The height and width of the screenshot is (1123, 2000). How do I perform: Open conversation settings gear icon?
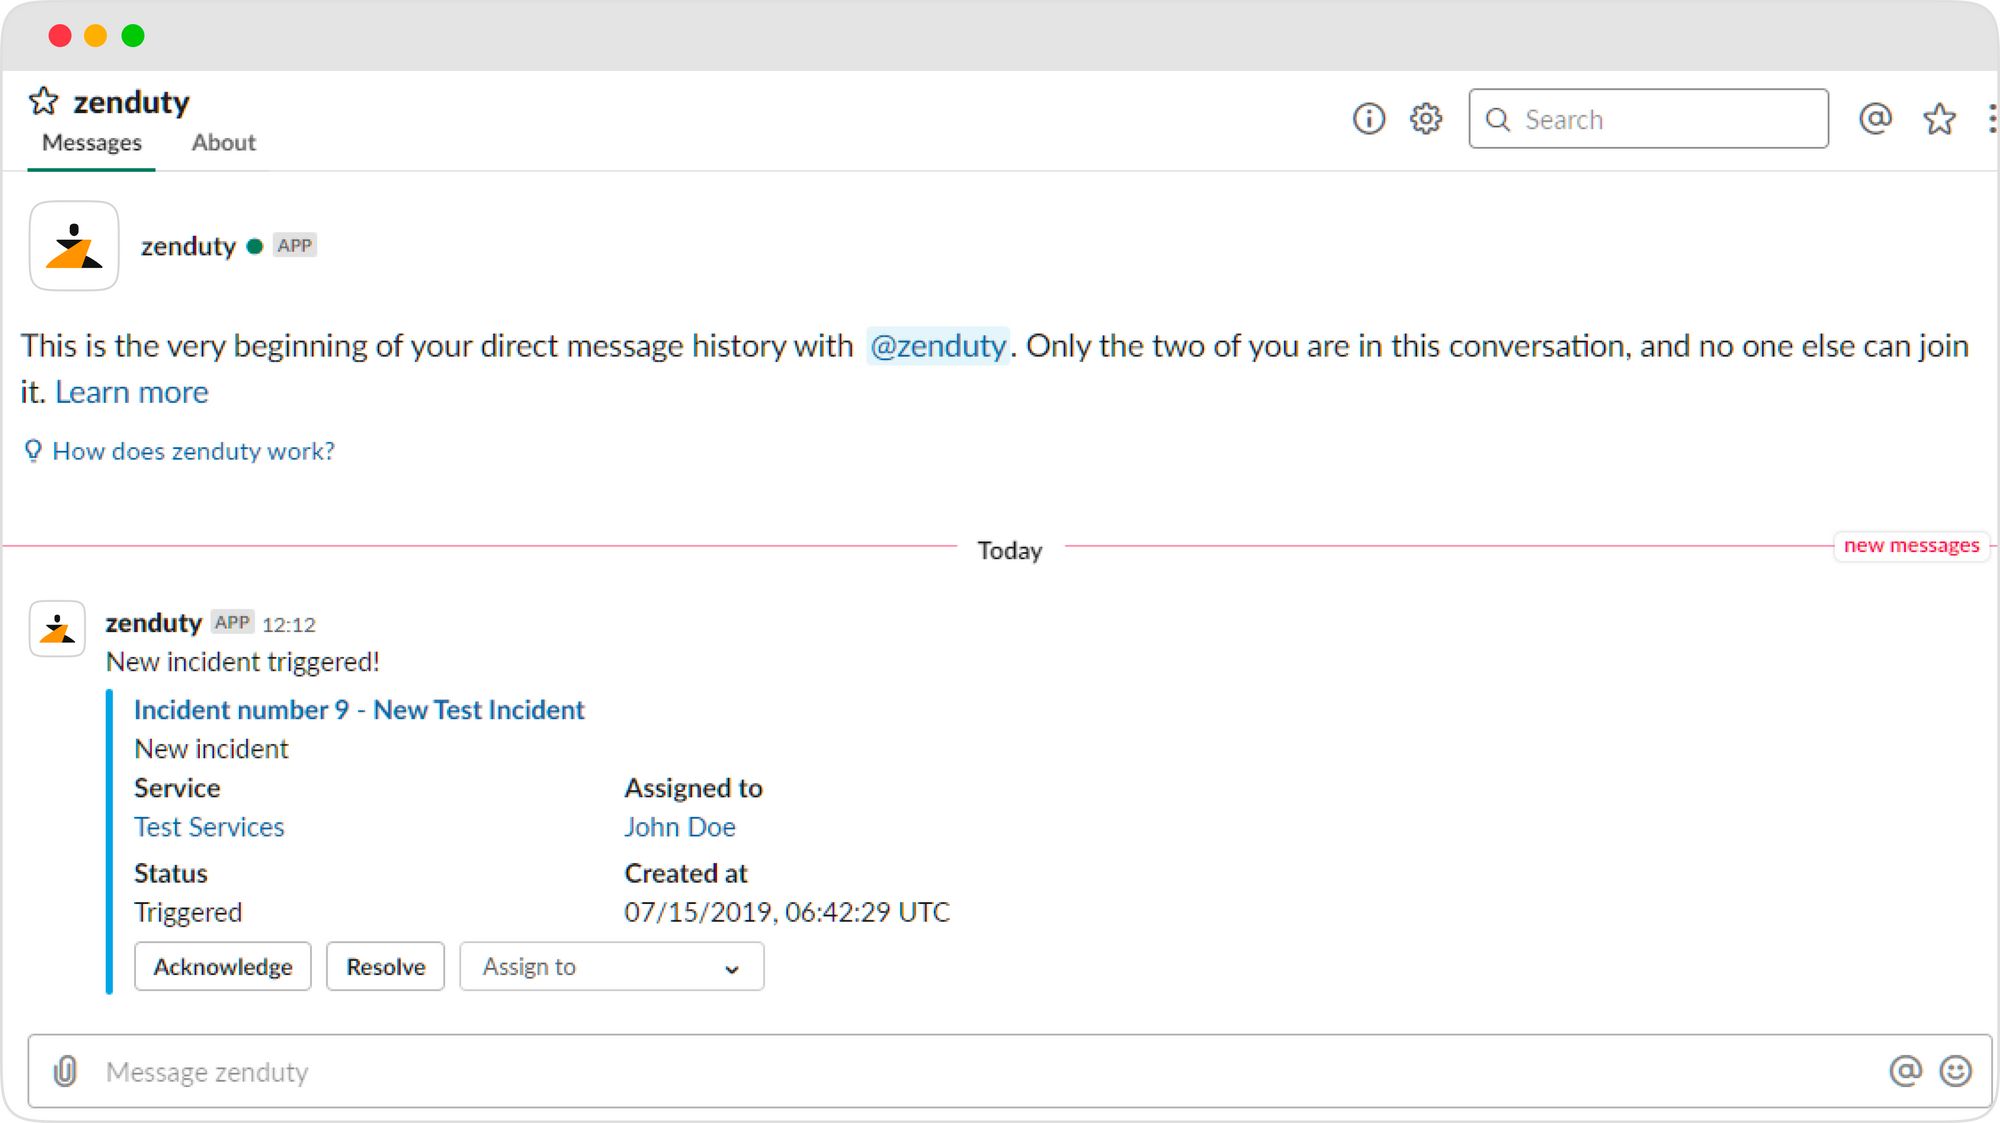point(1426,119)
